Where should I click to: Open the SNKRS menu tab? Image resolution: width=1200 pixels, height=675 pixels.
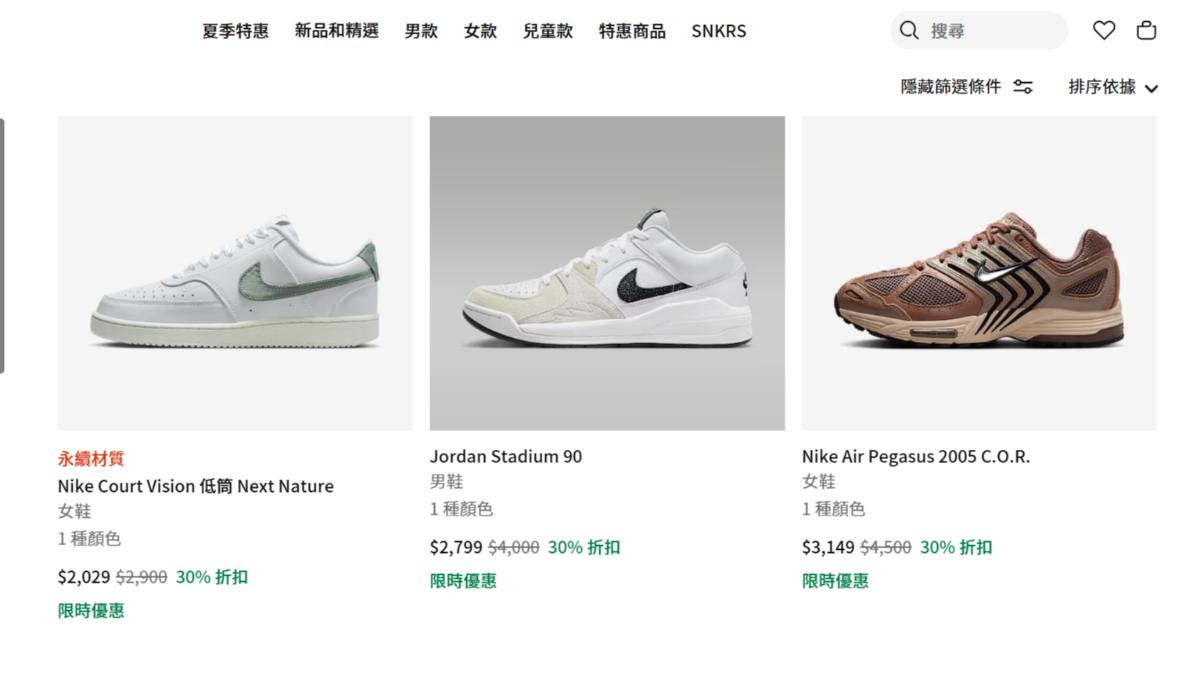click(718, 30)
